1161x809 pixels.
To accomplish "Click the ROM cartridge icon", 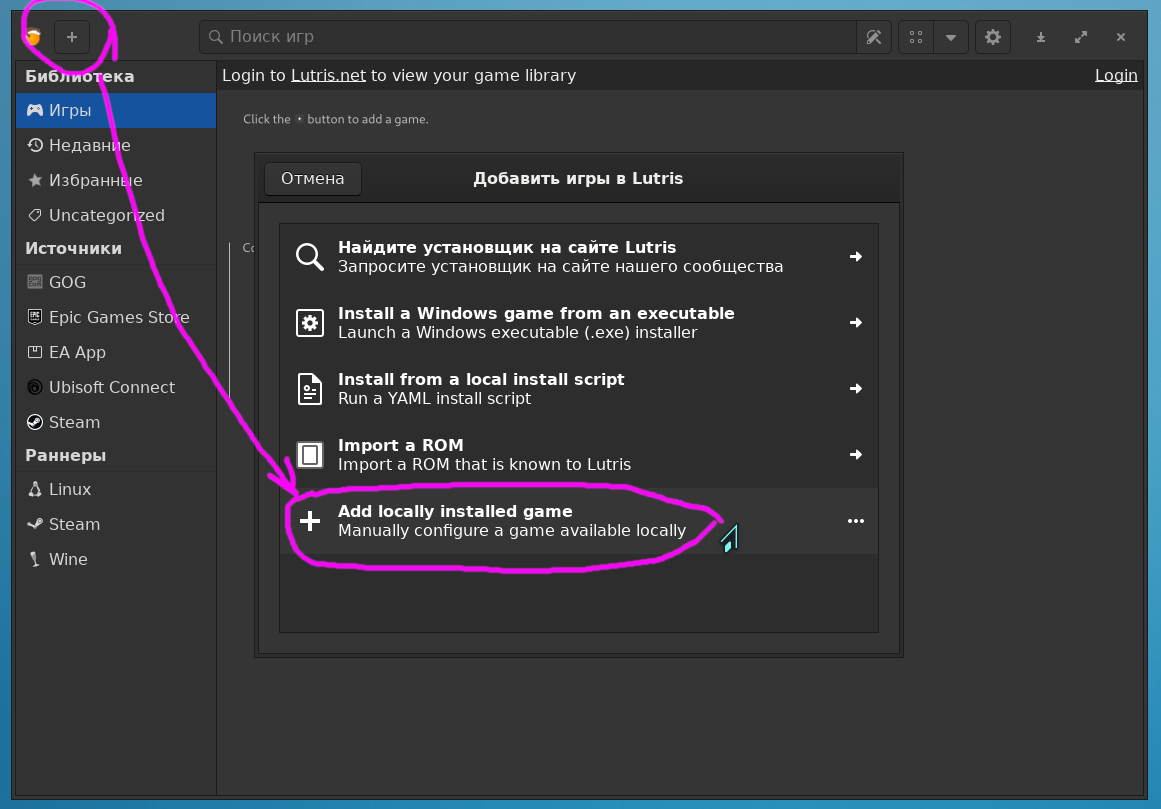I will pyautogui.click(x=310, y=454).
